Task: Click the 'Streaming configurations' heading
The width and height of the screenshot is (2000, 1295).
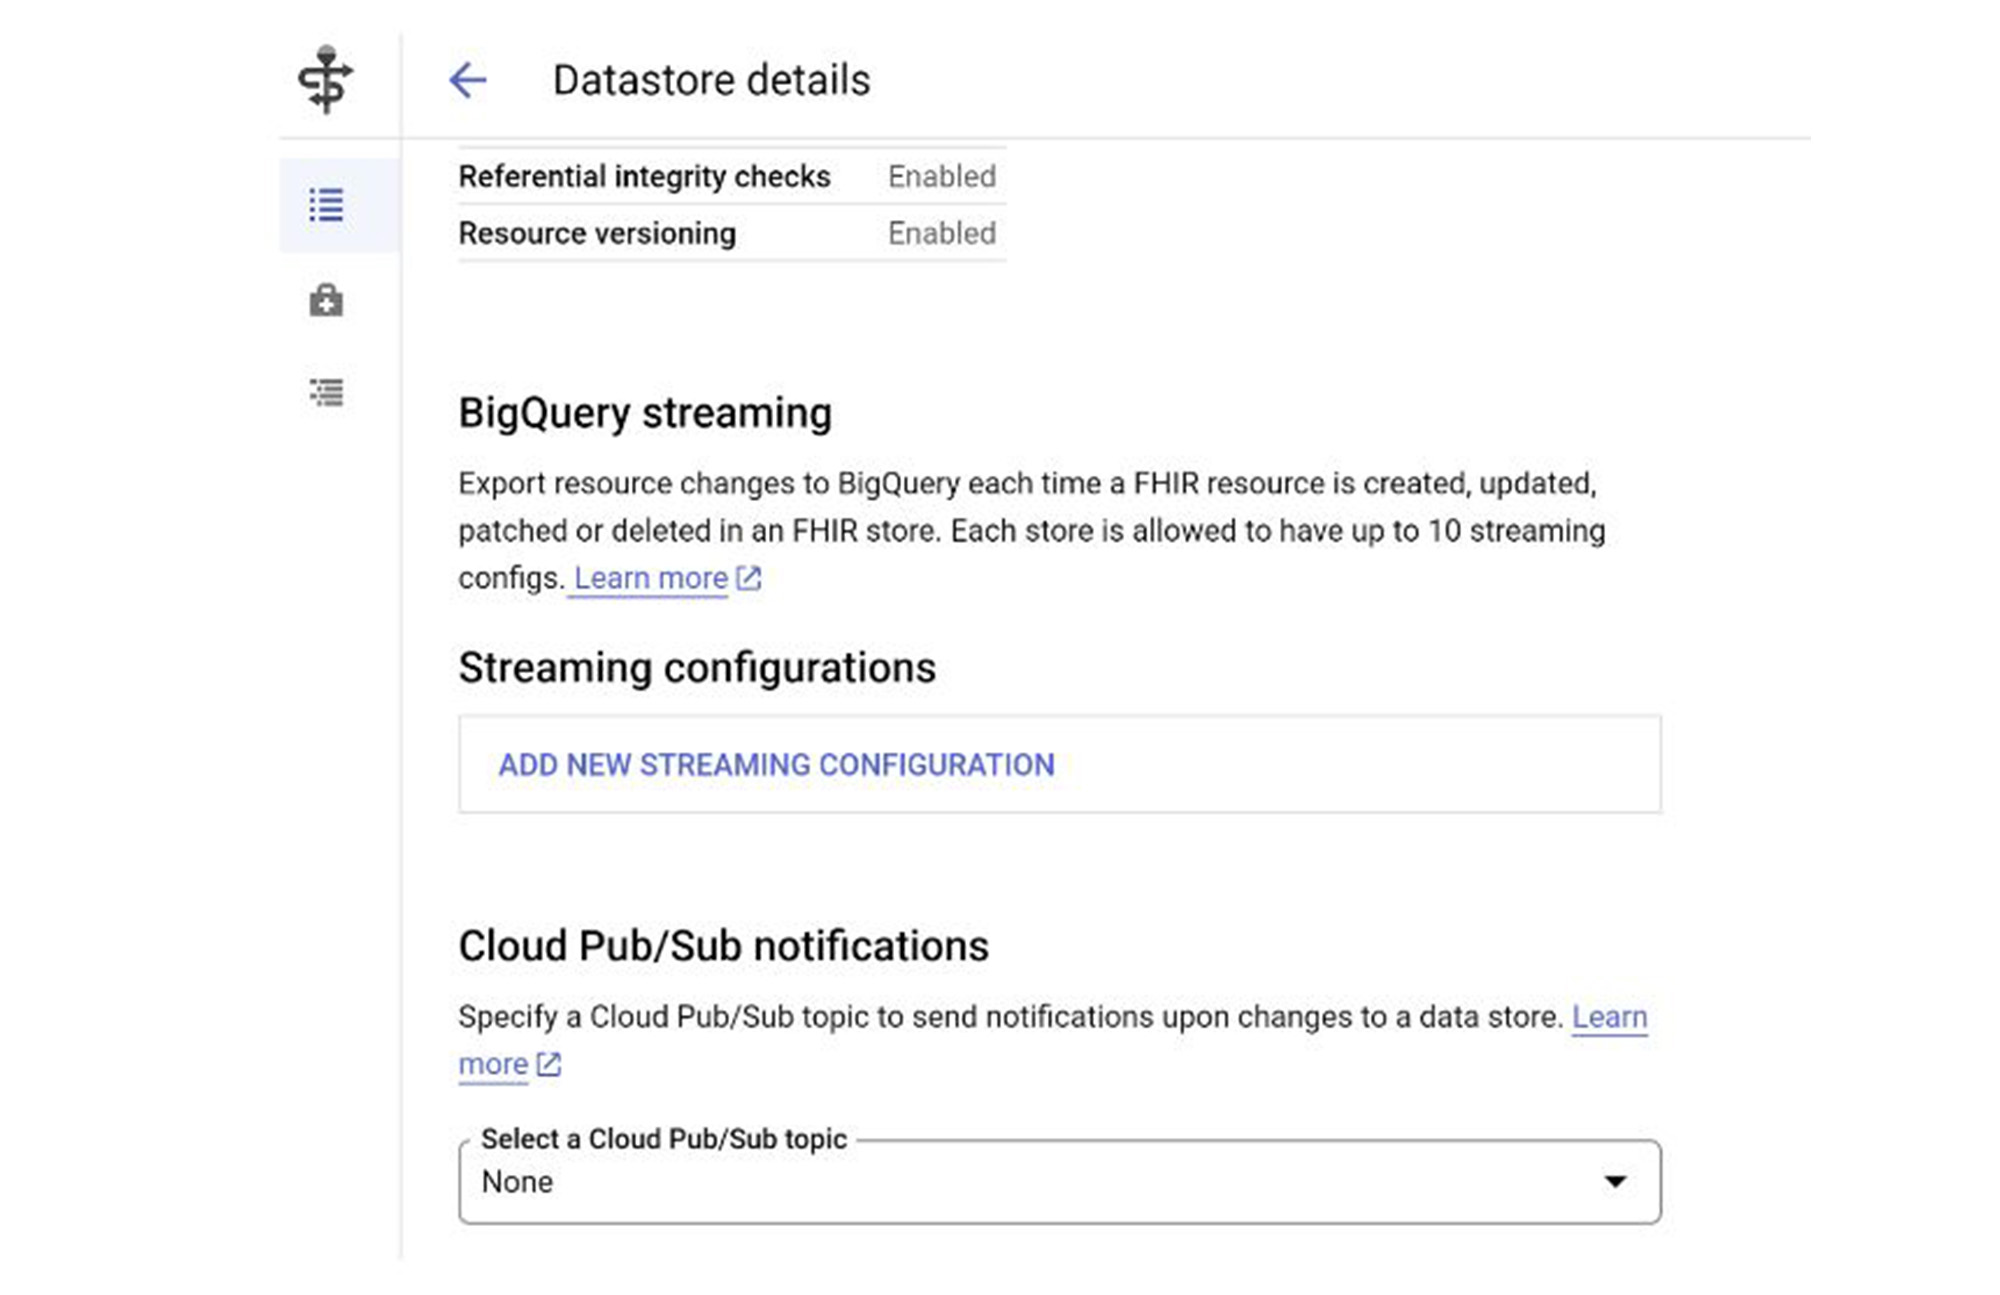Action: tap(697, 668)
